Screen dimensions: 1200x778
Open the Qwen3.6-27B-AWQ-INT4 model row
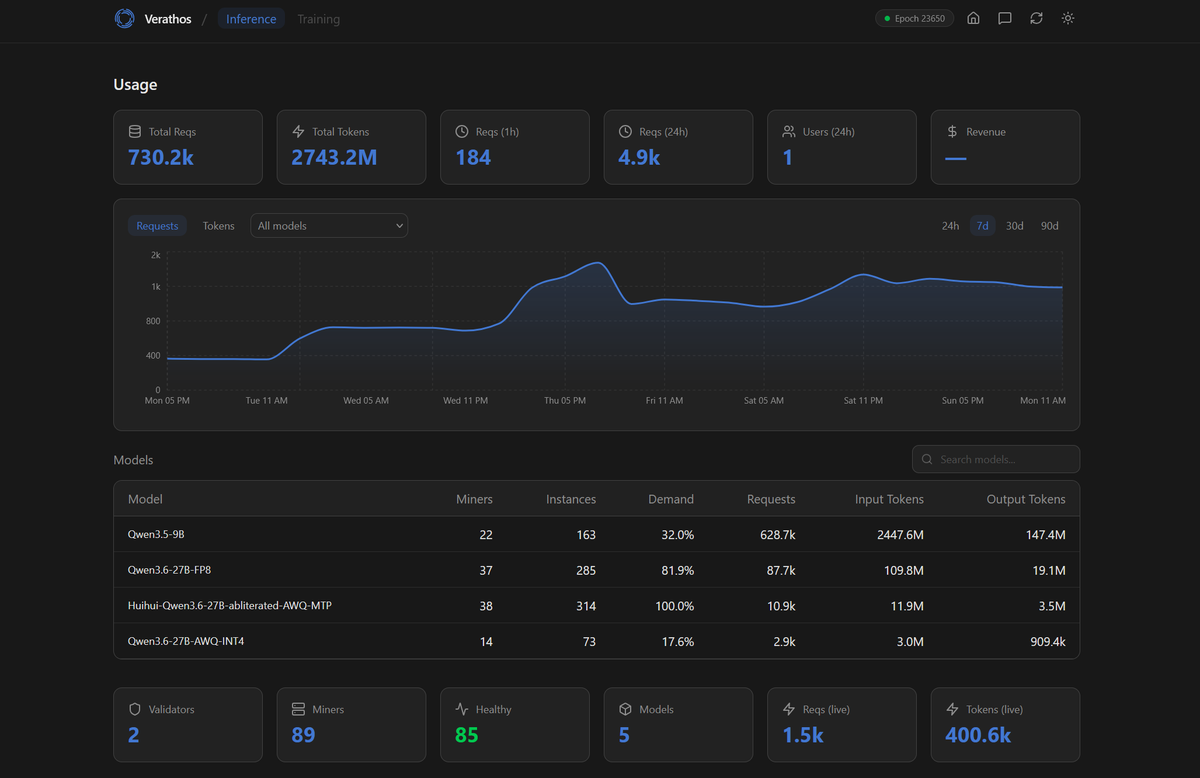(x=597, y=641)
